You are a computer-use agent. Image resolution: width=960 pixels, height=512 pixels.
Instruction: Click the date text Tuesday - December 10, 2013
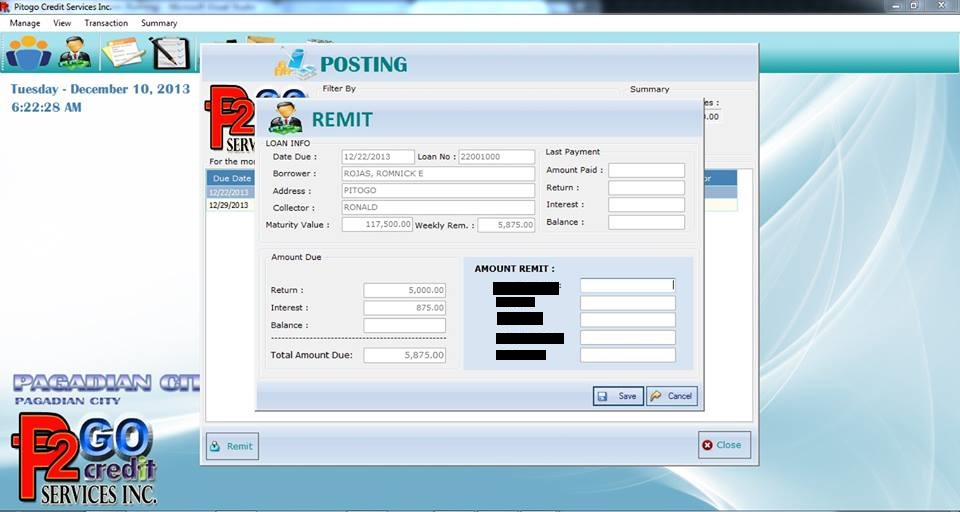(100, 89)
